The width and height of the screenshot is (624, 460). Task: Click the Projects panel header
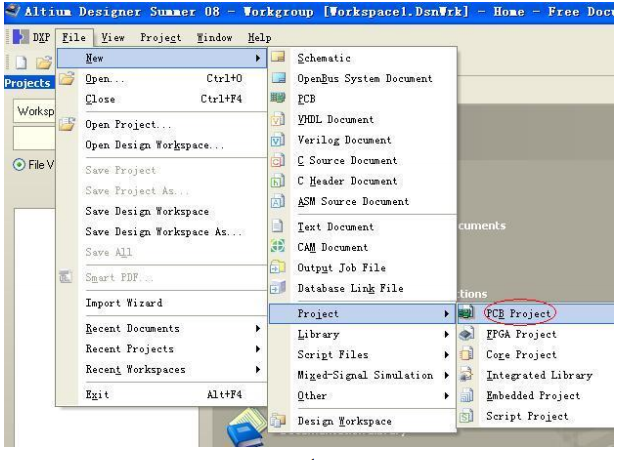29,83
